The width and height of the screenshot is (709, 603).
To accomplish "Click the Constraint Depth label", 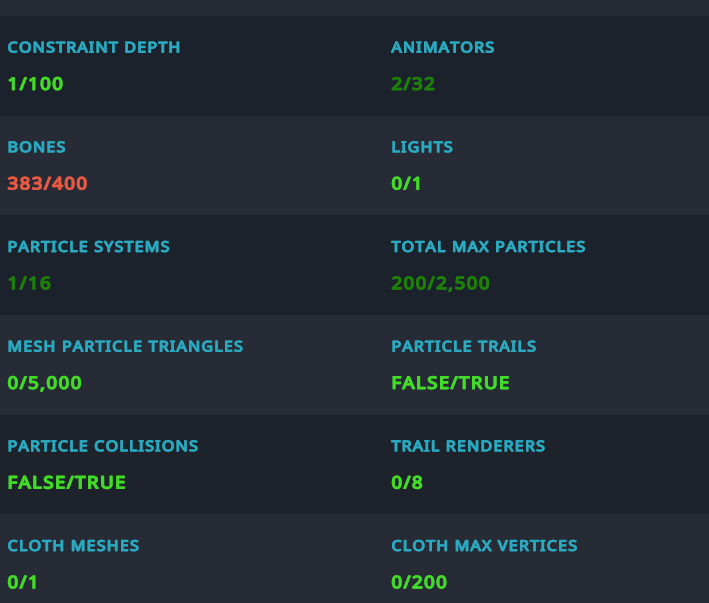I will click(x=94, y=47).
